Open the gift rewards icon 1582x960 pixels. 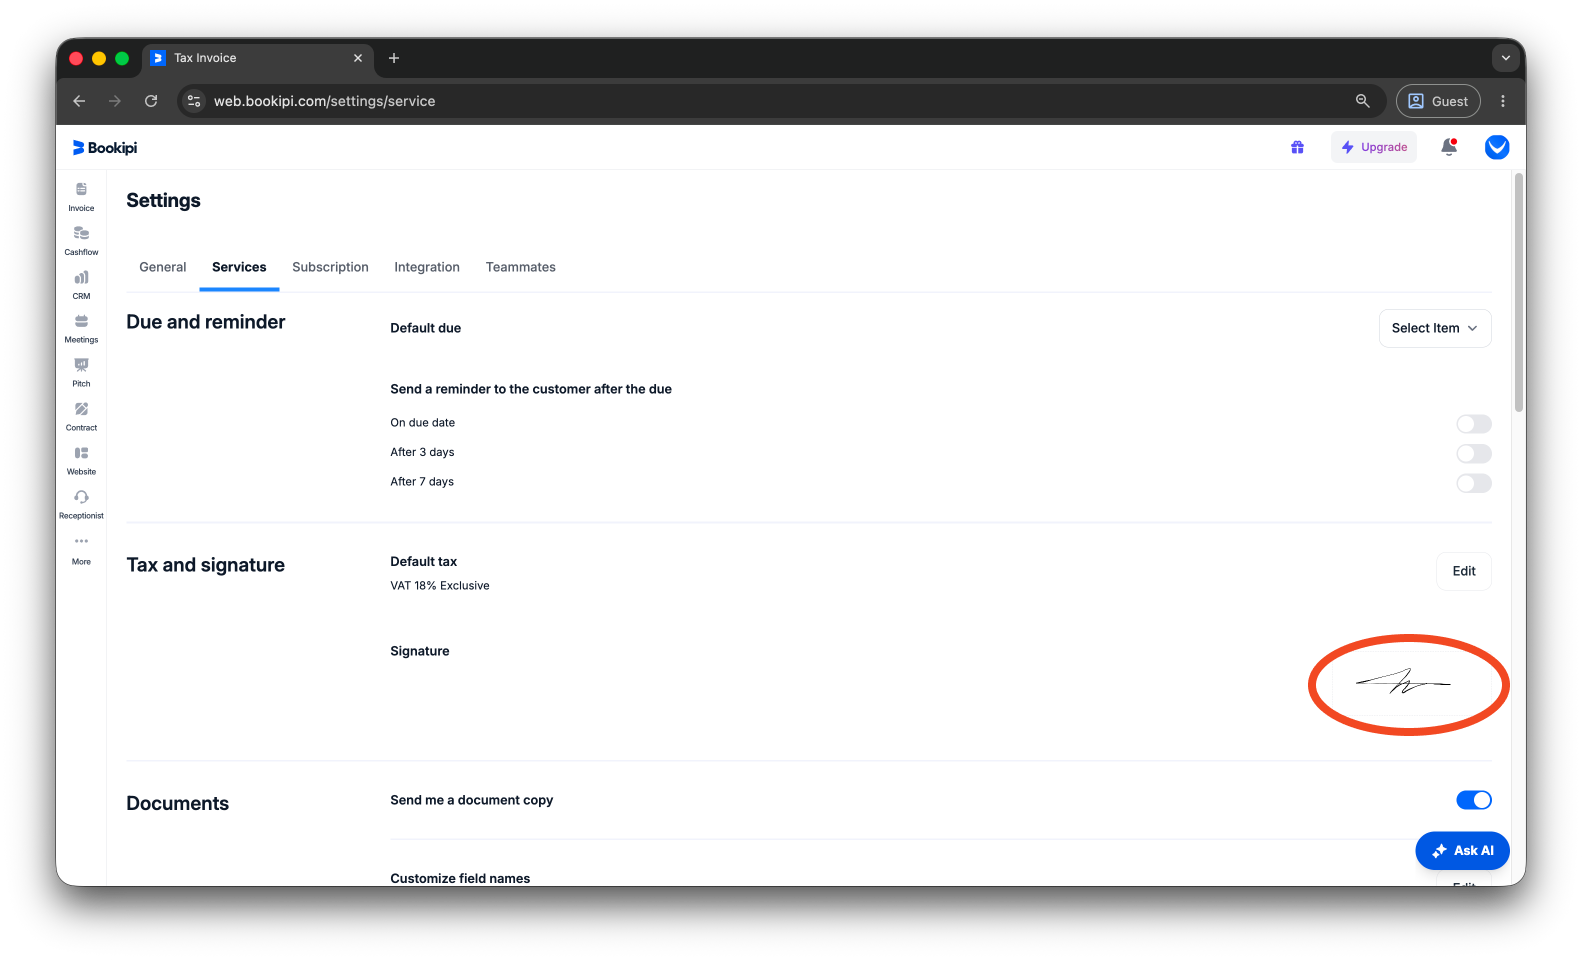[x=1297, y=147]
